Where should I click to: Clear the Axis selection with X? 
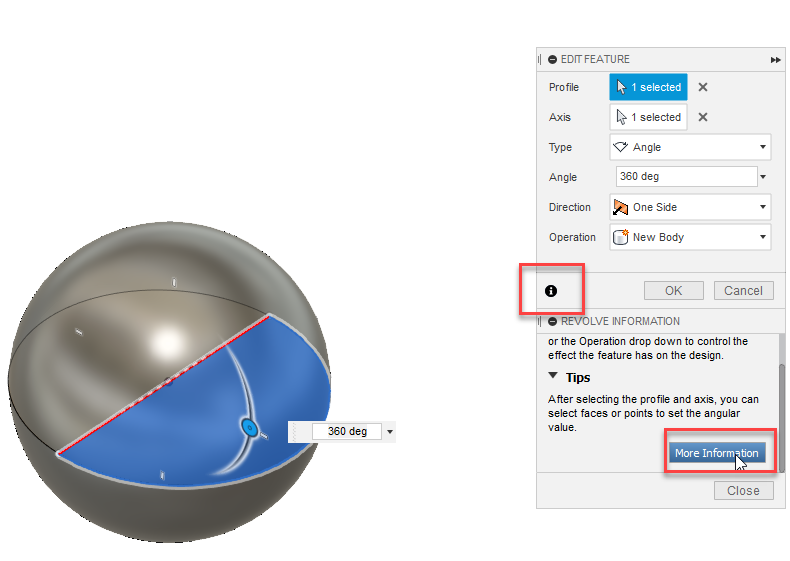[703, 117]
